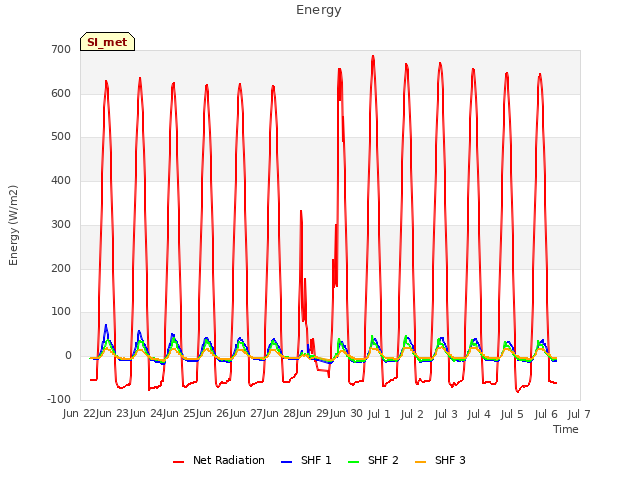Click the Time x-axis label

tap(566, 429)
